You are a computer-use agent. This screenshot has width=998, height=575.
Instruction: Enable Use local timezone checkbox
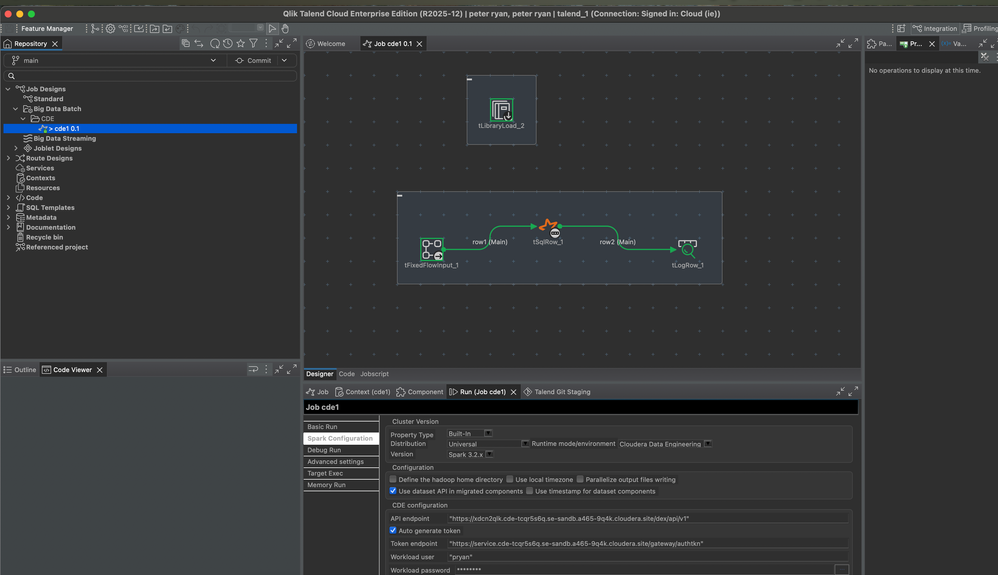click(509, 479)
